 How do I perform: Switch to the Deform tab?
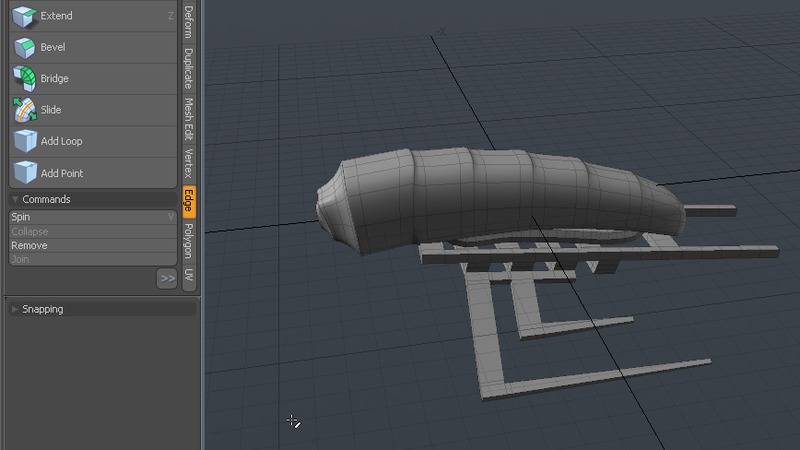pyautogui.click(x=189, y=21)
